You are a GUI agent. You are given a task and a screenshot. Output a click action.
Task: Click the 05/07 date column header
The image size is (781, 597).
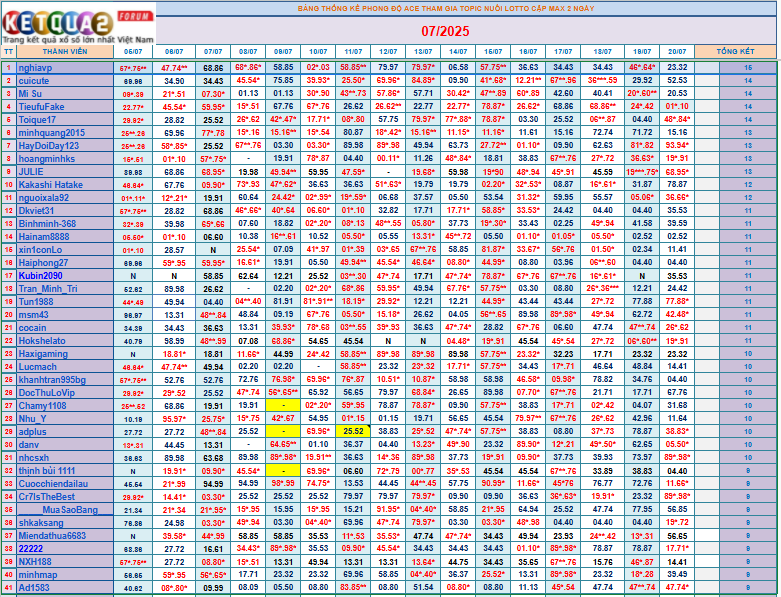coord(133,50)
